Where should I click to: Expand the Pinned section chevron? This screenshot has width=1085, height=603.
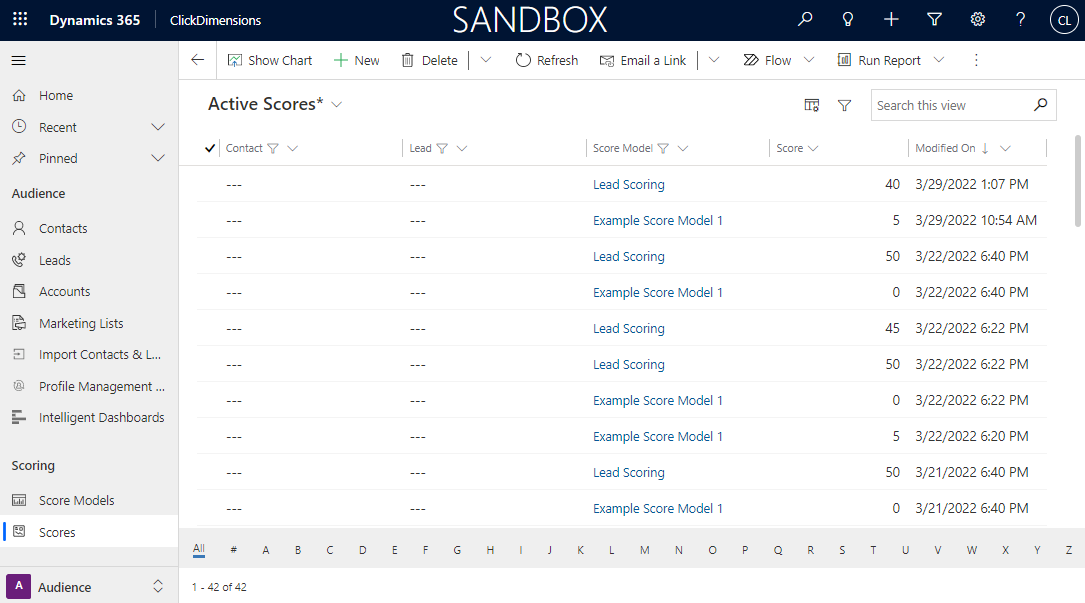click(x=158, y=159)
